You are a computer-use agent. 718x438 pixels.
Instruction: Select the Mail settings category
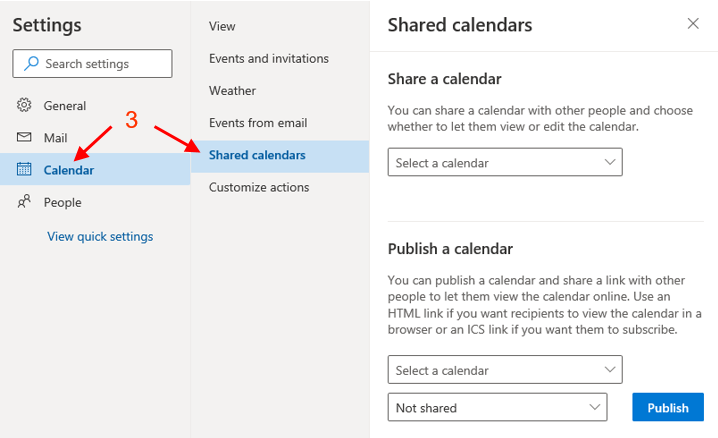[55, 137]
